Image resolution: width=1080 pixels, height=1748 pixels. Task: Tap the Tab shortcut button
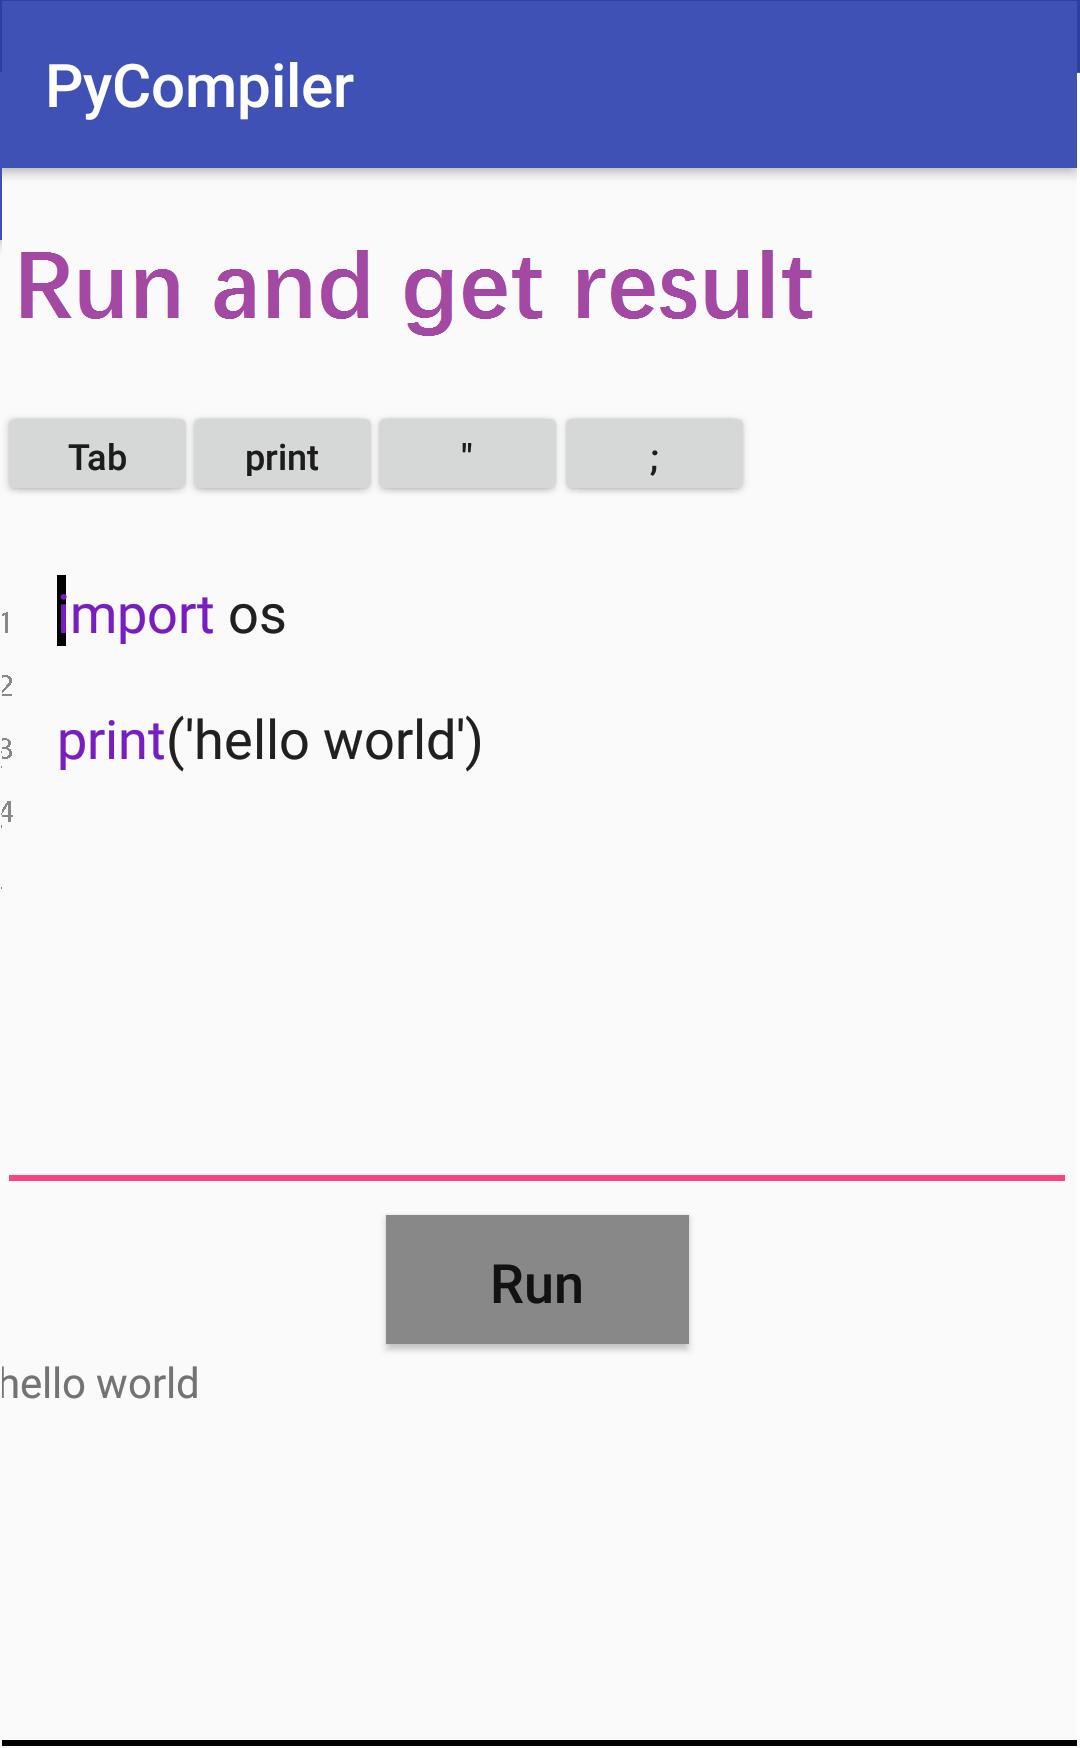[97, 455]
